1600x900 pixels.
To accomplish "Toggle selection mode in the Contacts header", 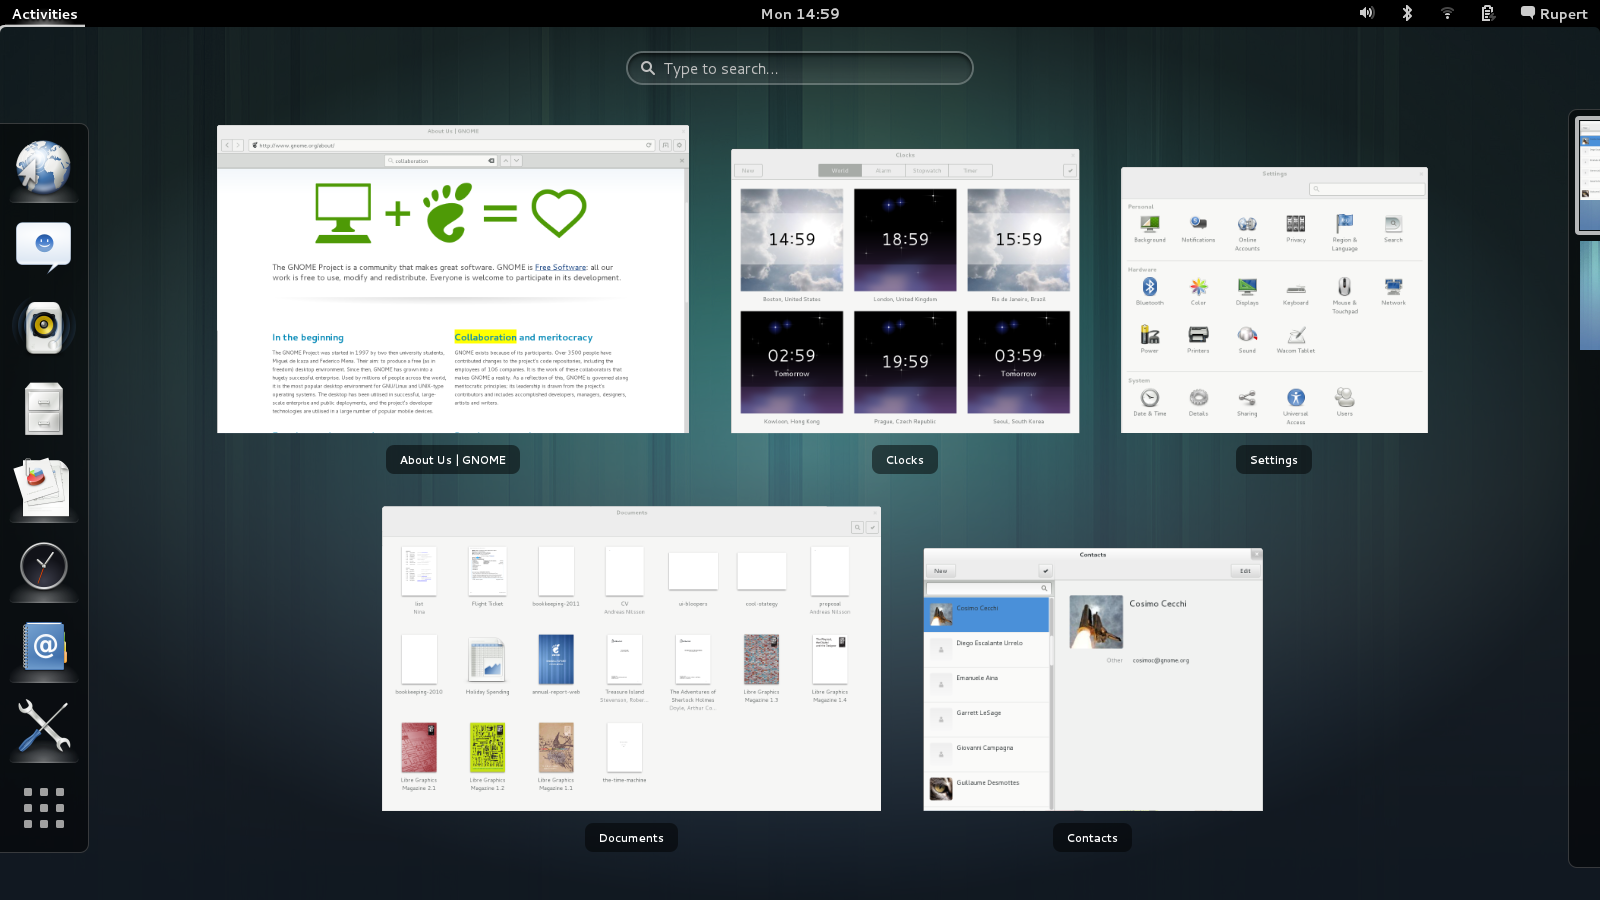I will (x=1044, y=570).
